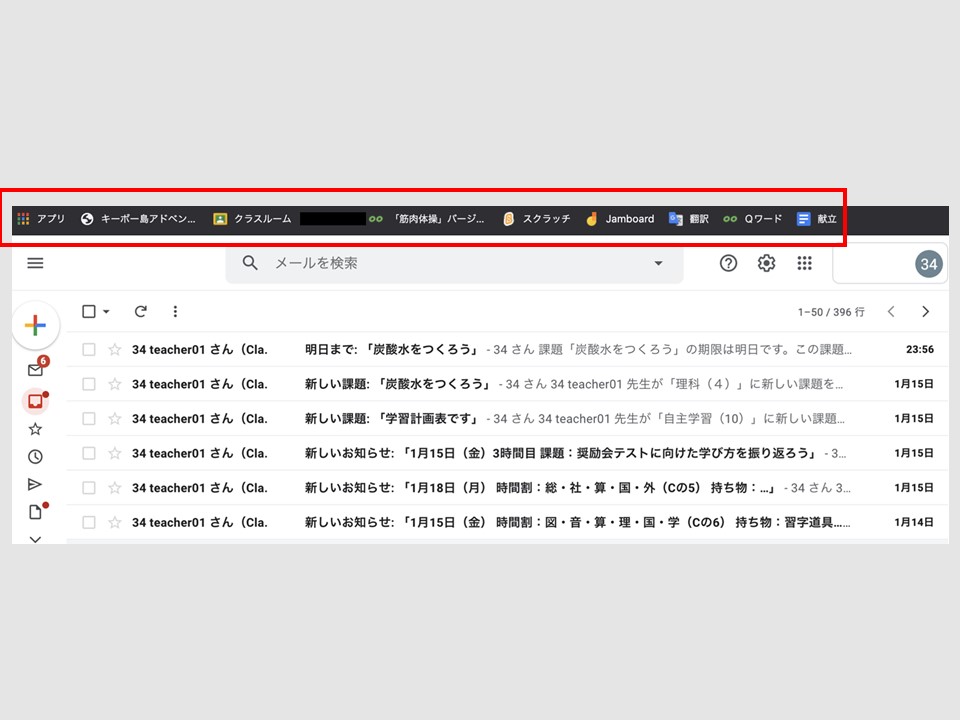Go to the next page of emails

926,312
